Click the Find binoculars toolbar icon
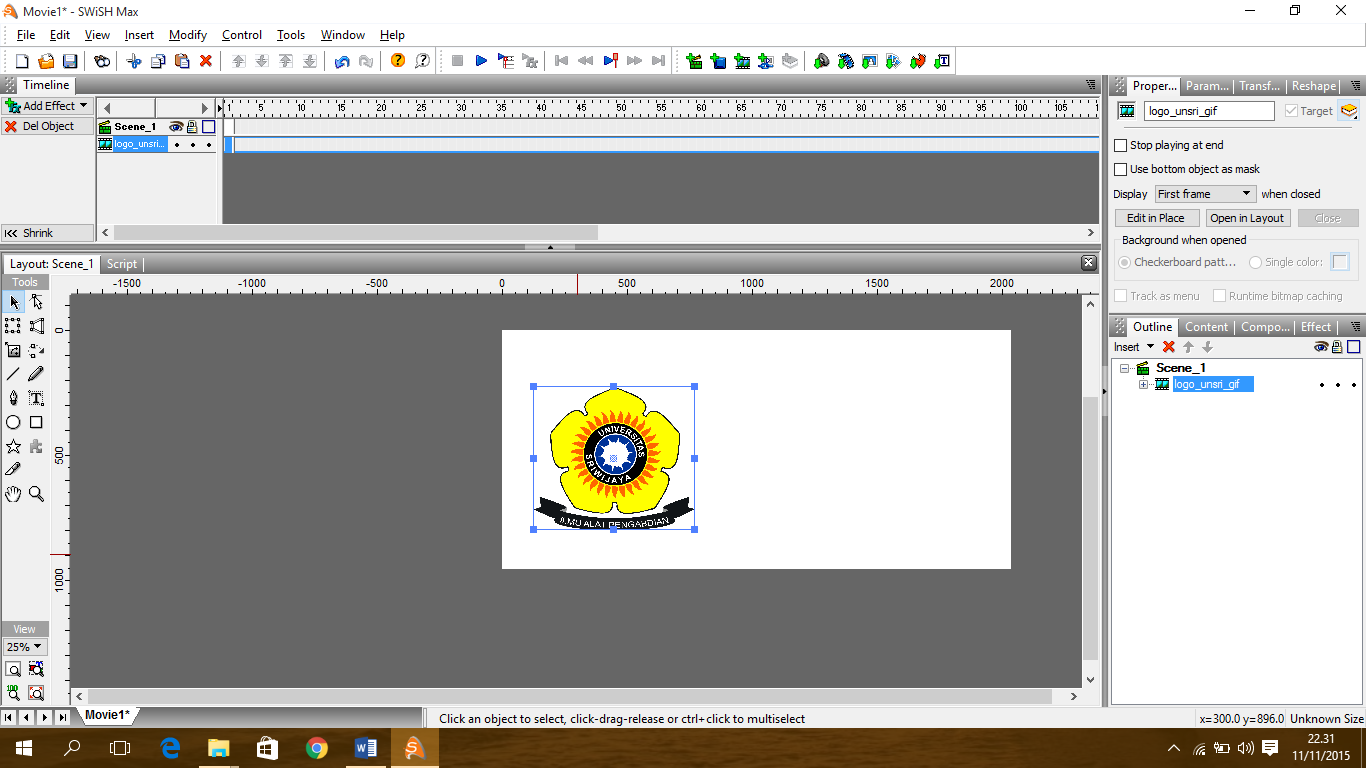This screenshot has width=1366, height=768. click(101, 61)
